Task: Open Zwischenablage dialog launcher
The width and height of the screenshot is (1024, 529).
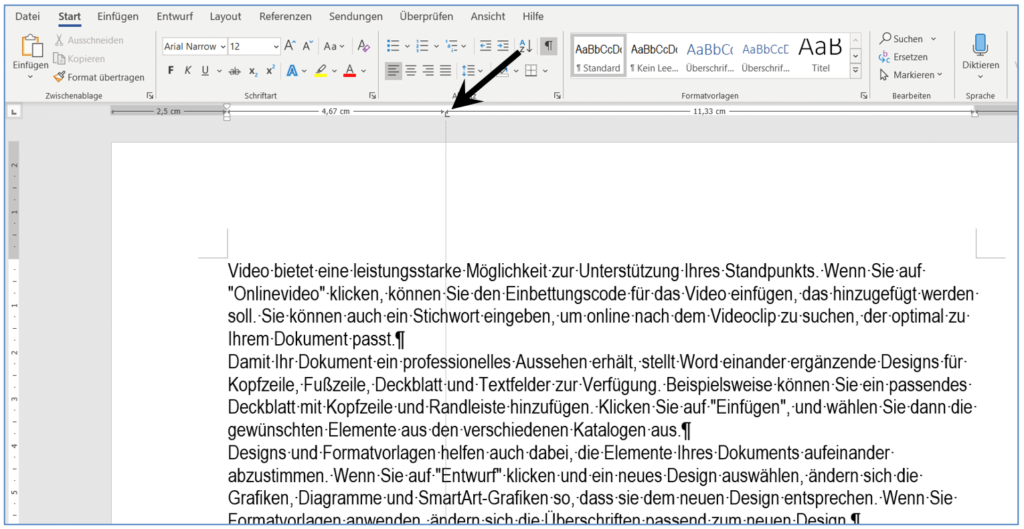Action: pos(150,96)
